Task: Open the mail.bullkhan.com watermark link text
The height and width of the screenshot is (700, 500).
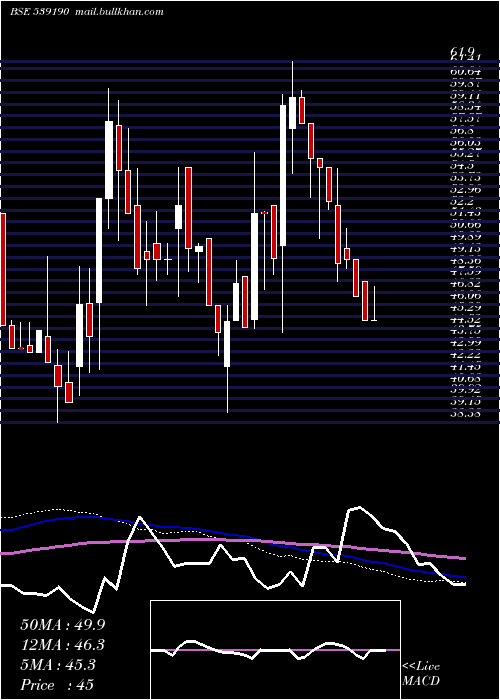Action: (x=118, y=12)
